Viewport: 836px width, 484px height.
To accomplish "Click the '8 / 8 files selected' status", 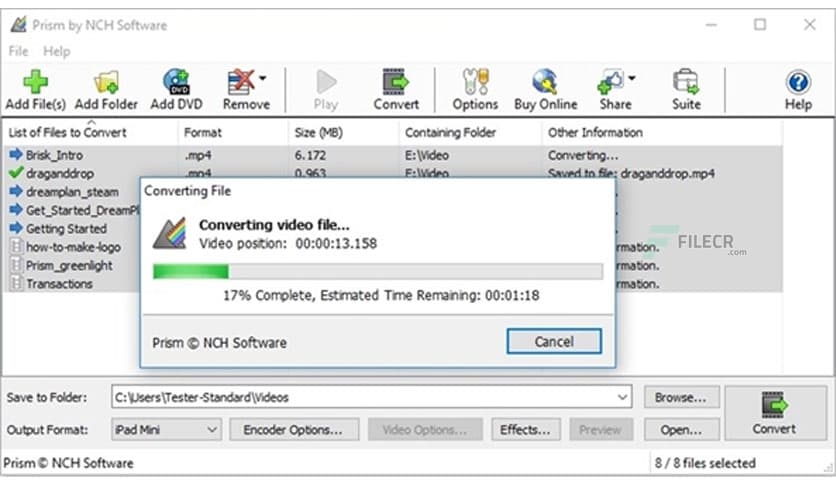I will pos(705,463).
